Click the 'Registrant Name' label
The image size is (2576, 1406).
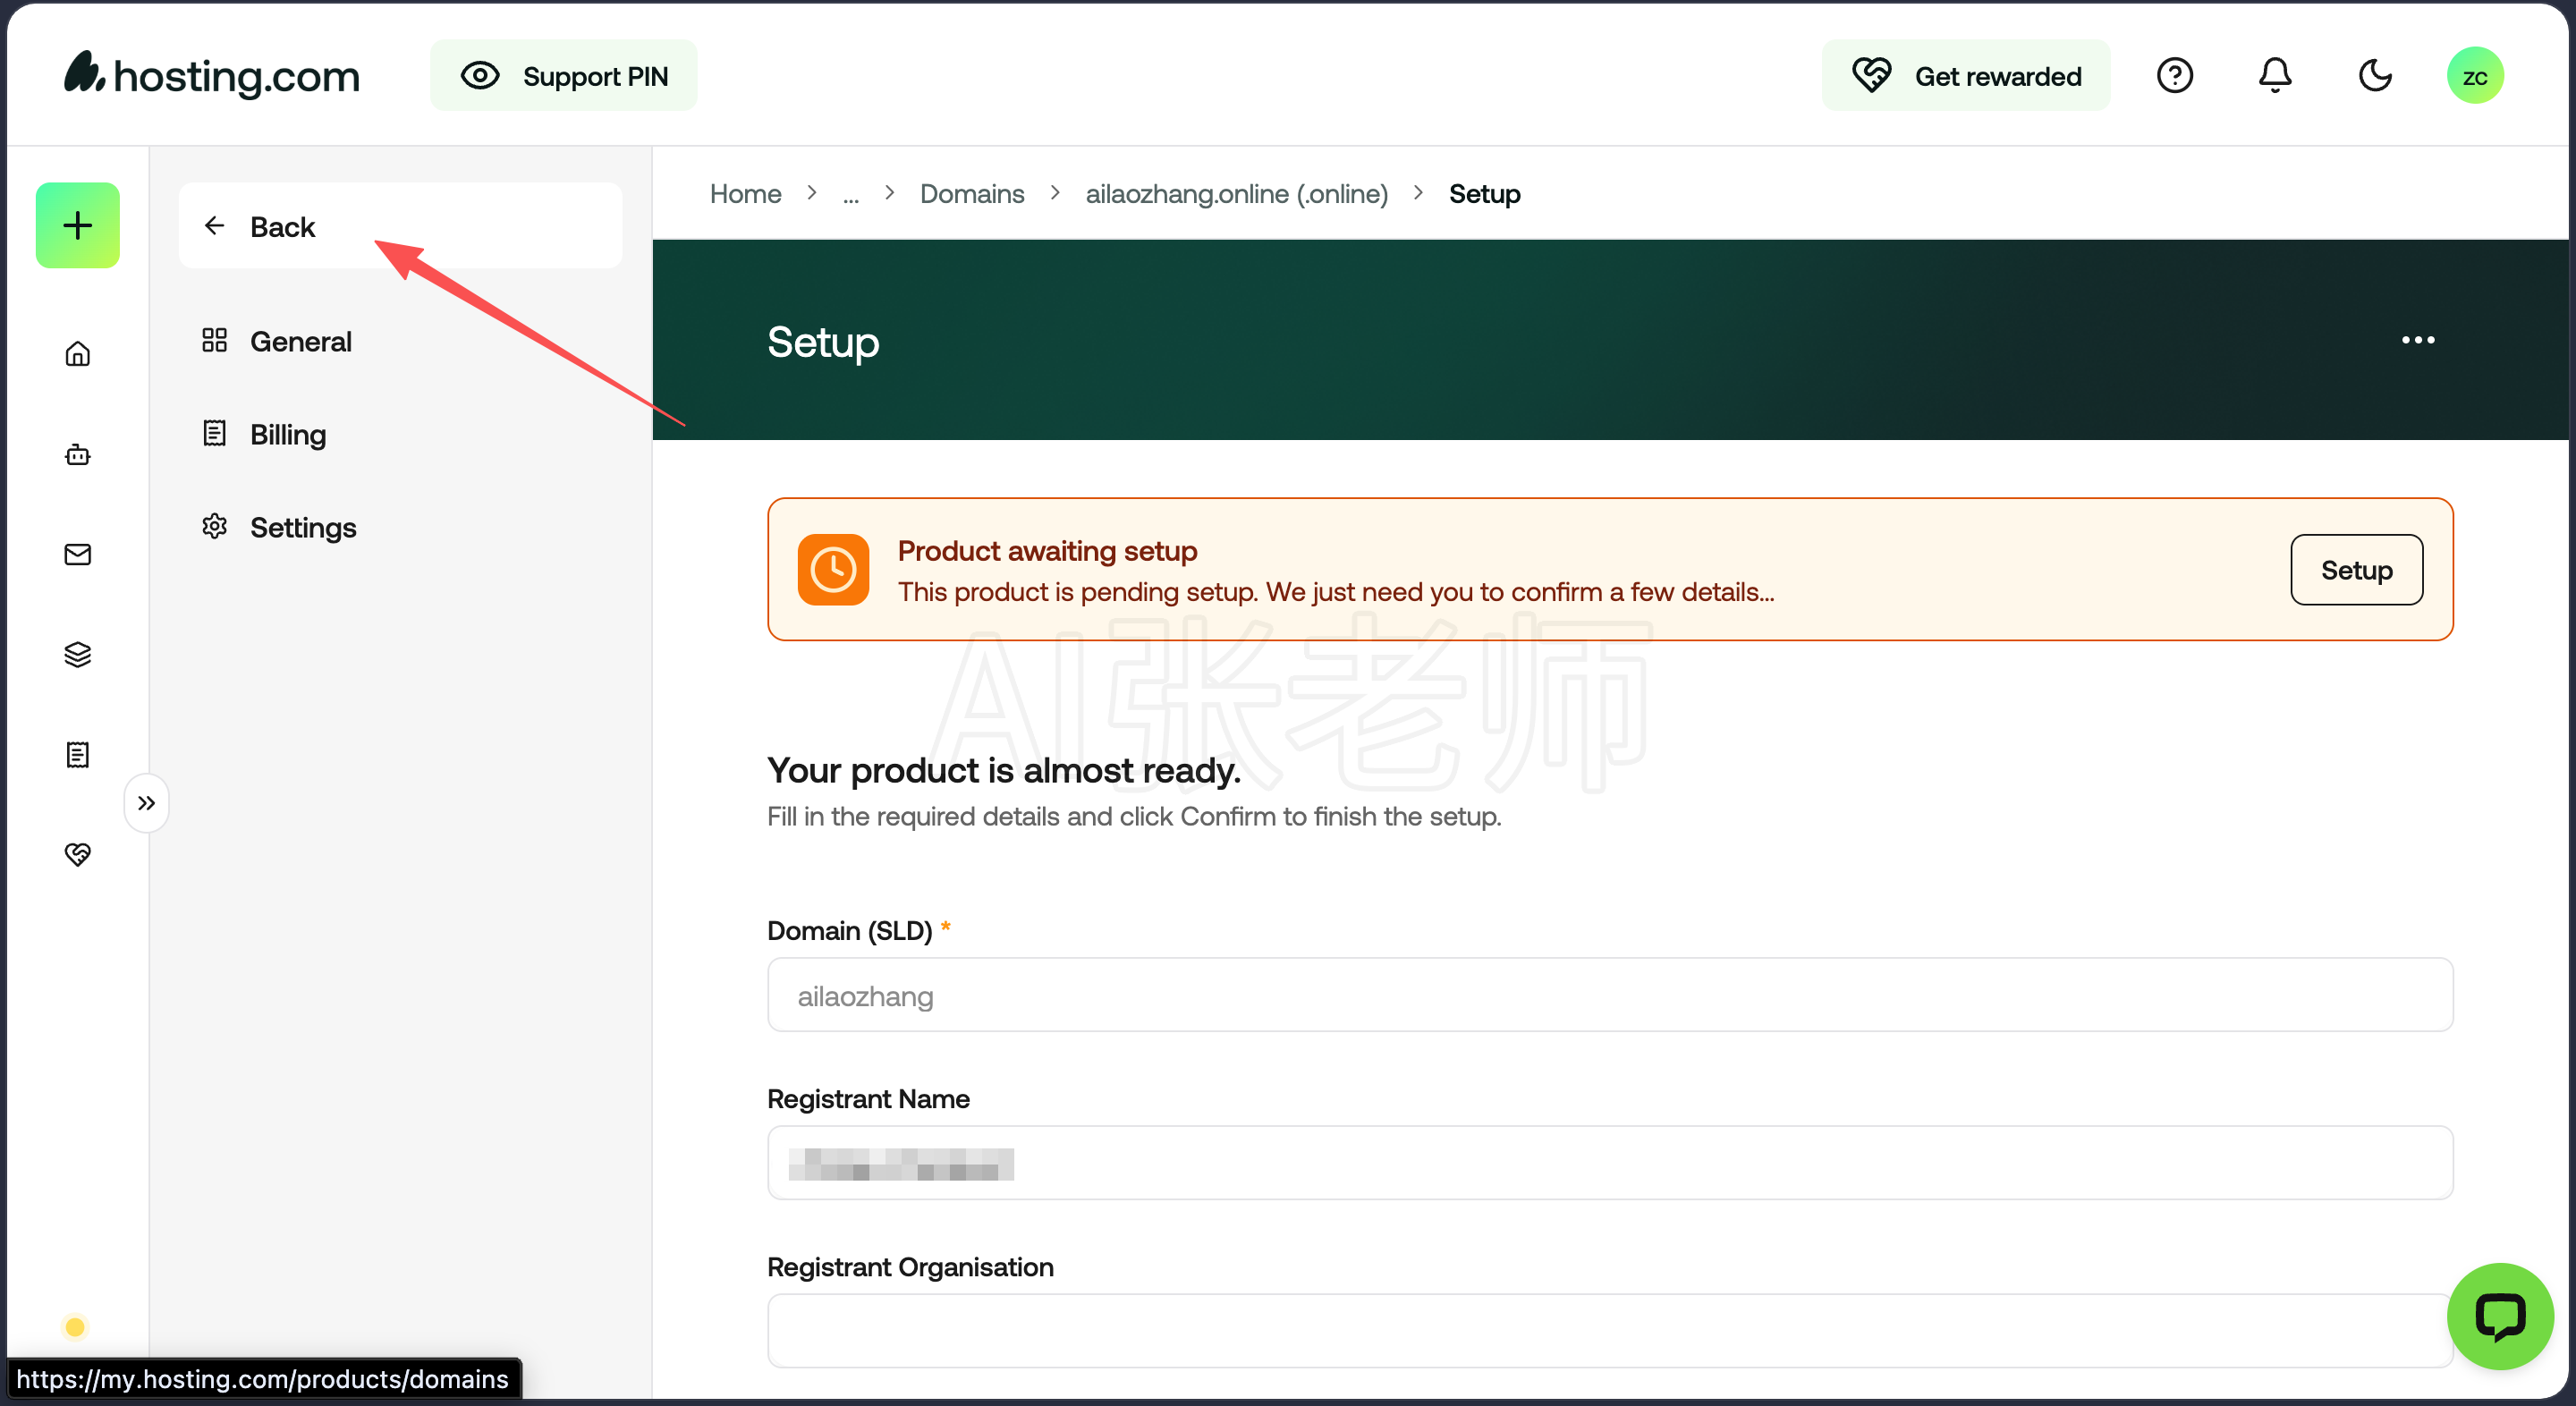point(868,1099)
